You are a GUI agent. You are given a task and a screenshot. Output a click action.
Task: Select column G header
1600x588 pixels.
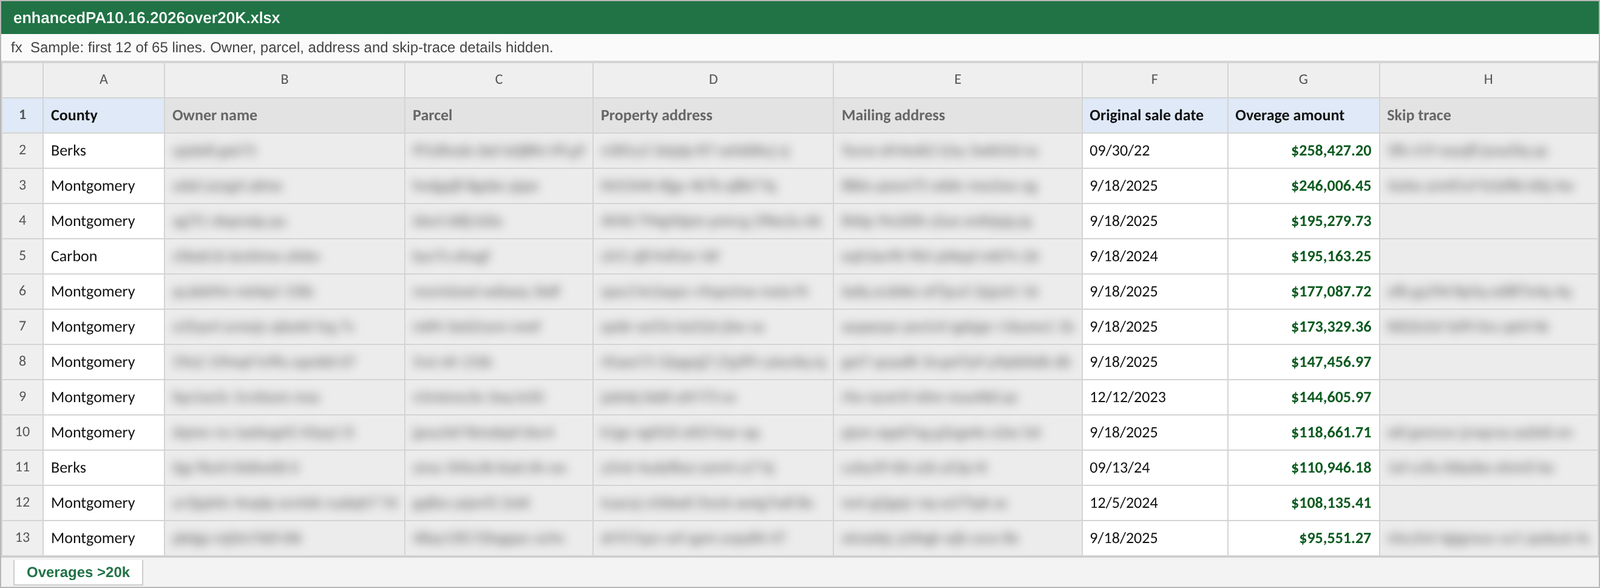[x=1303, y=79]
